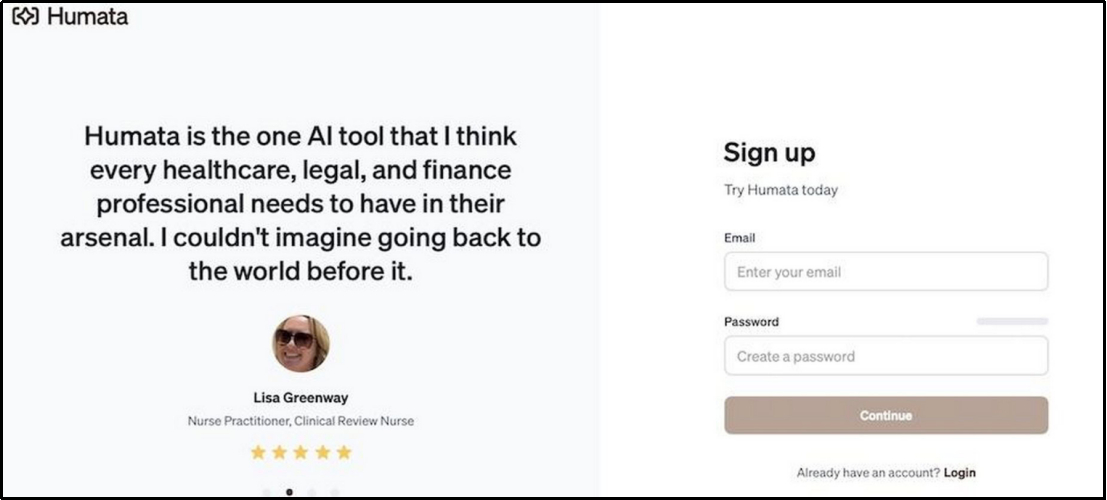Click the Email field label
1107x500 pixels.
tap(739, 238)
